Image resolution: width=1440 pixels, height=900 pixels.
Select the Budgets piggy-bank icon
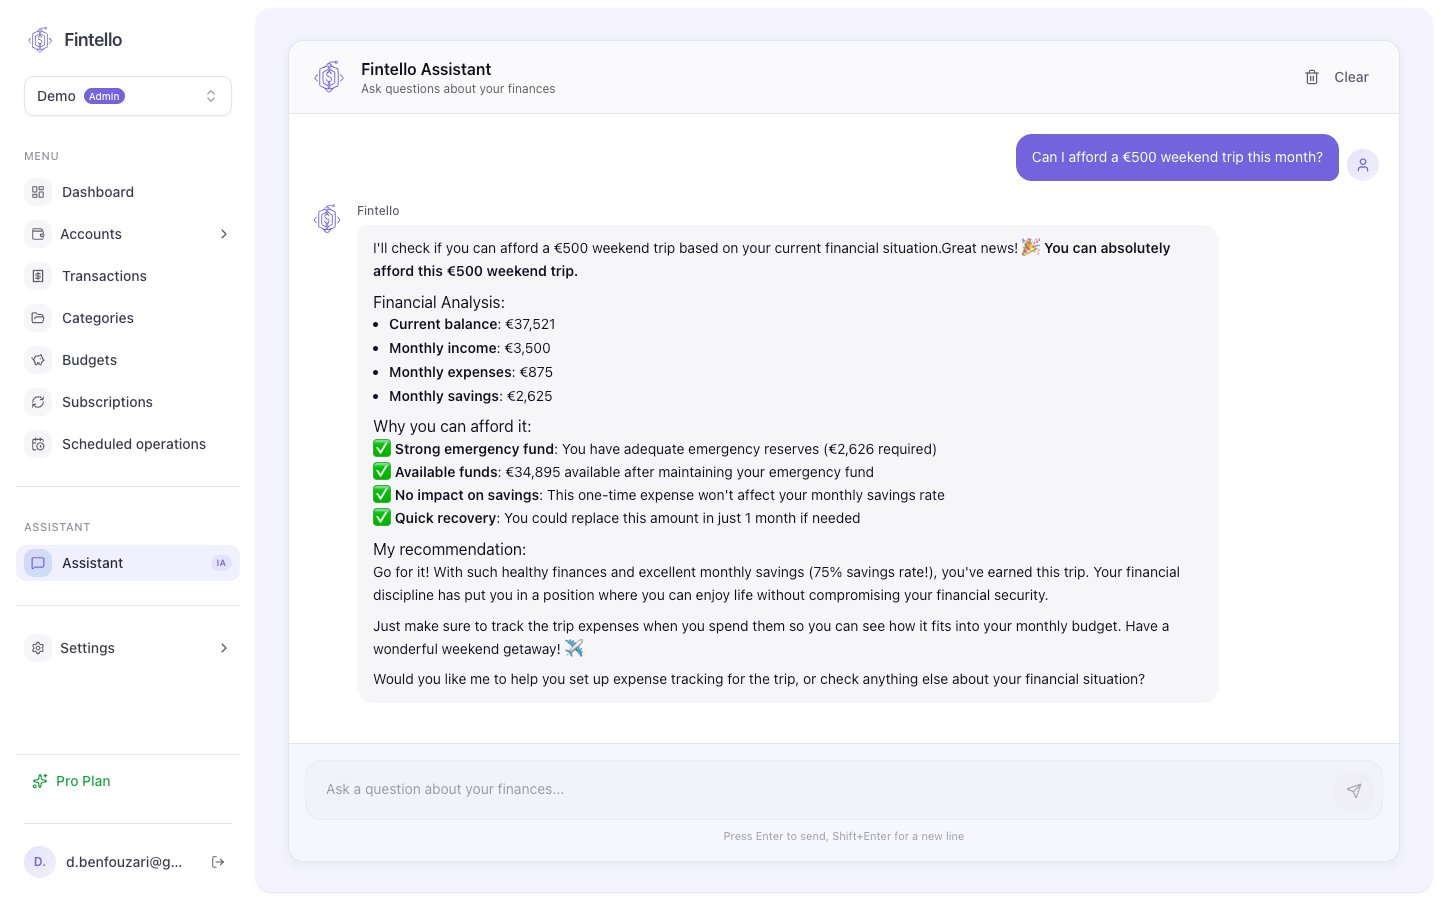point(38,360)
